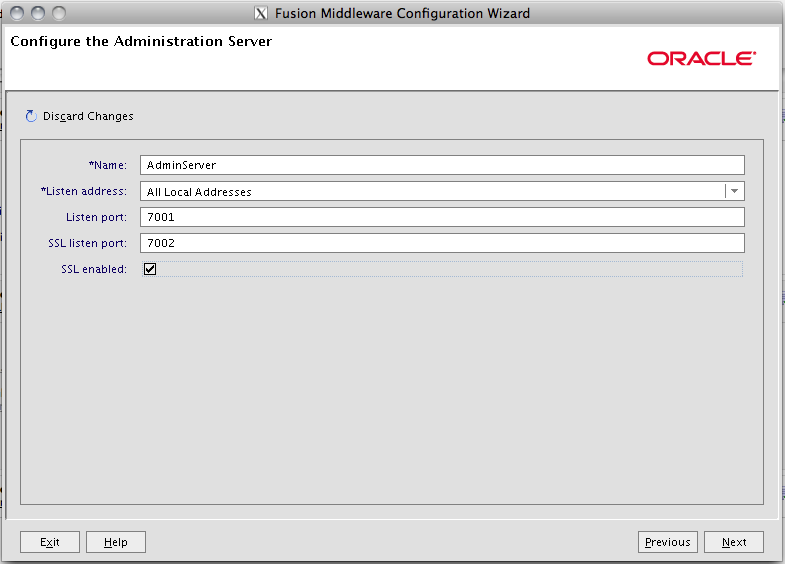785x564 pixels.
Task: Click the Listen port field showing 7001
Action: coord(442,217)
